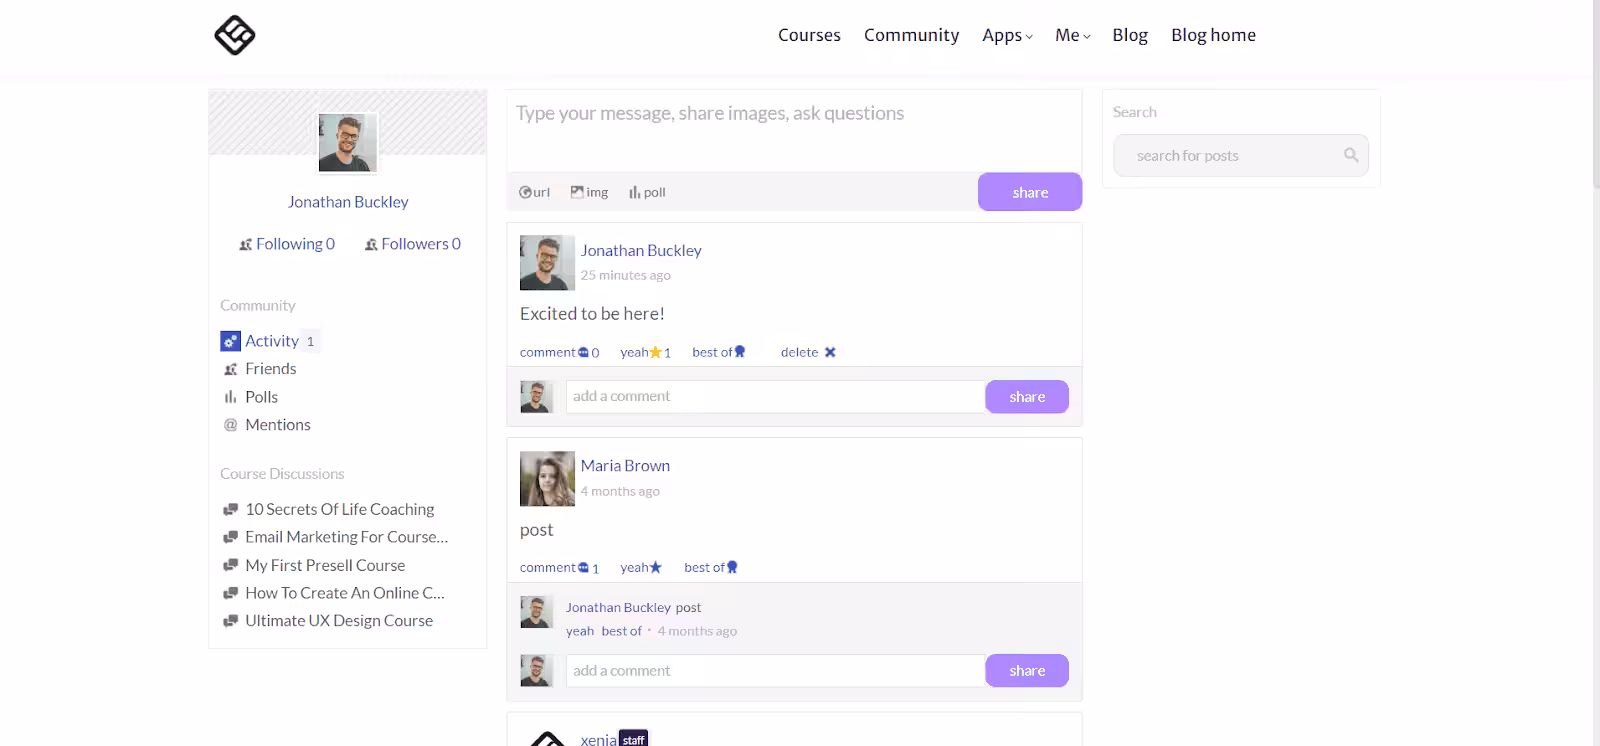
Task: Expand comments on Maria Brown's post
Action: click(x=559, y=567)
